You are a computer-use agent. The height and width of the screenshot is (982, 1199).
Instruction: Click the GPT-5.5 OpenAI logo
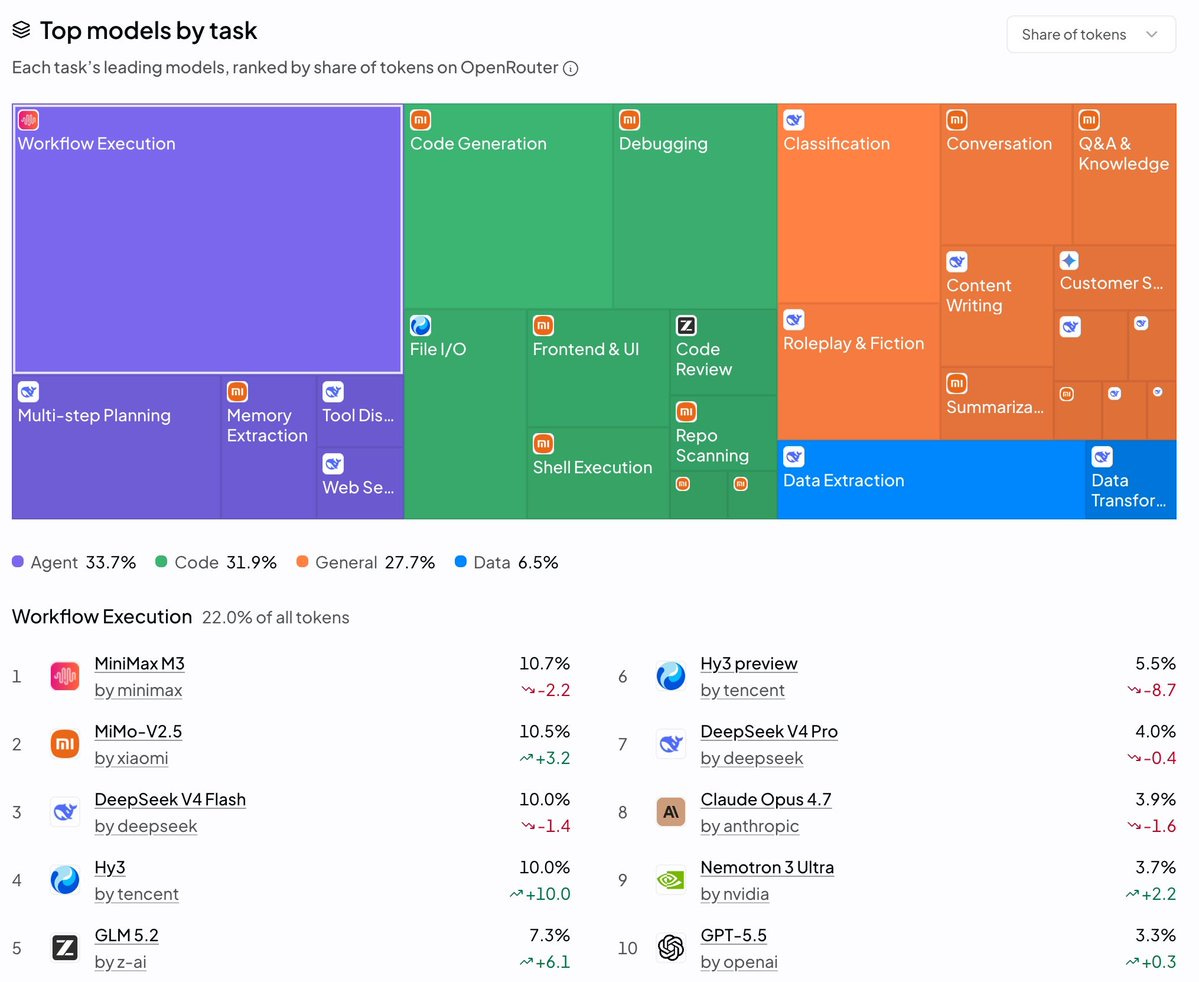(671, 948)
